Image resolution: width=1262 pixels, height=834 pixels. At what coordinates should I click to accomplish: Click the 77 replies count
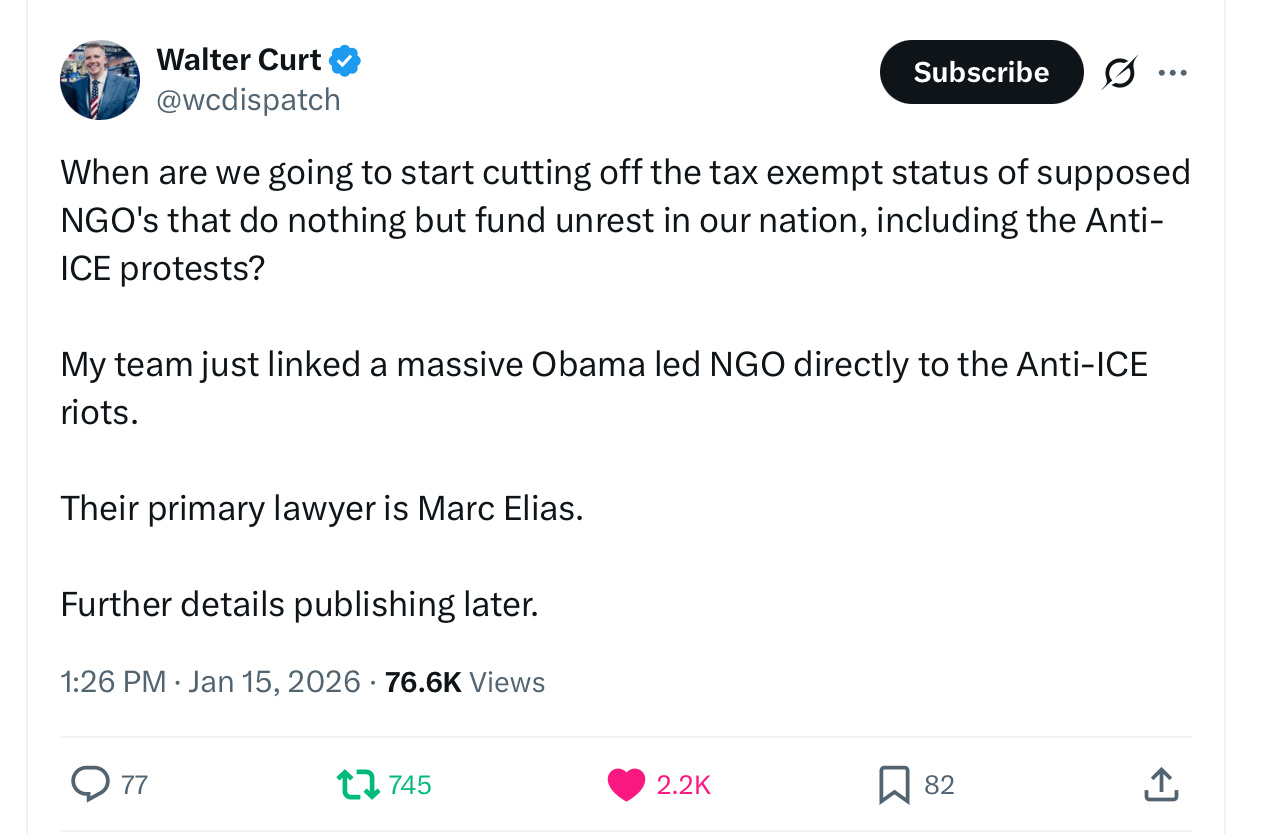134,785
